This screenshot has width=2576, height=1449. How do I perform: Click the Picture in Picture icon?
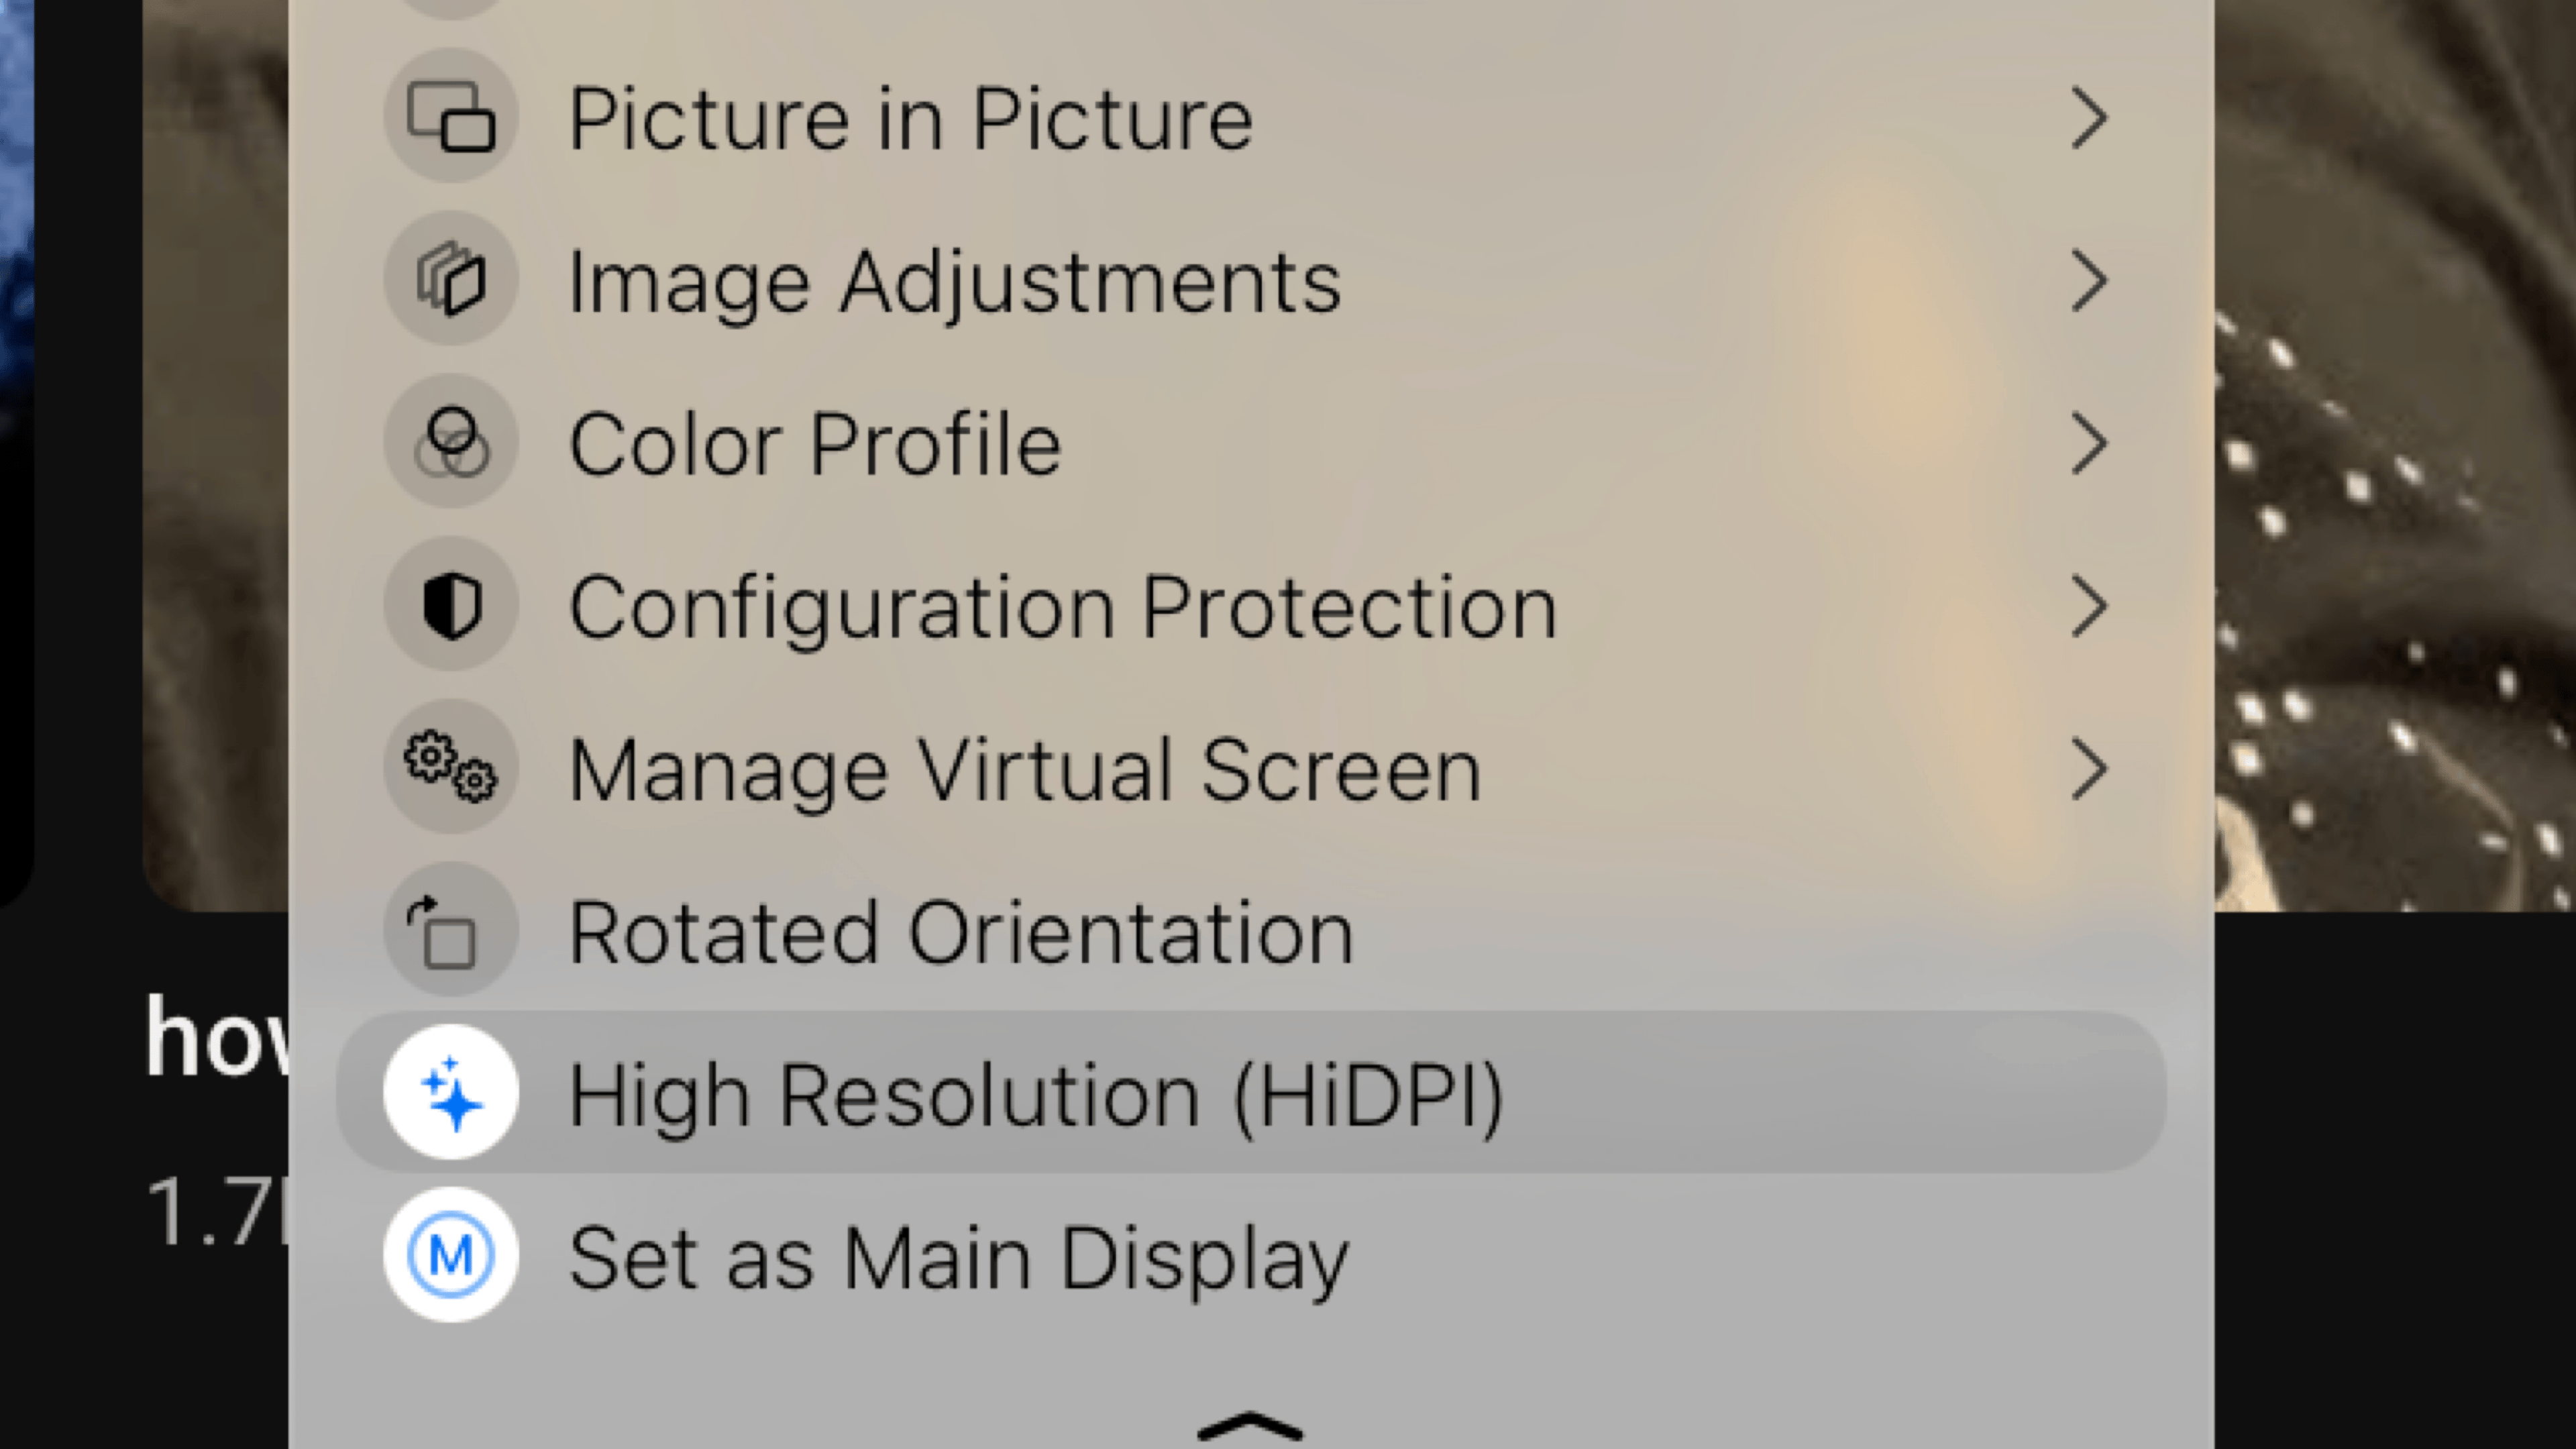(x=451, y=117)
